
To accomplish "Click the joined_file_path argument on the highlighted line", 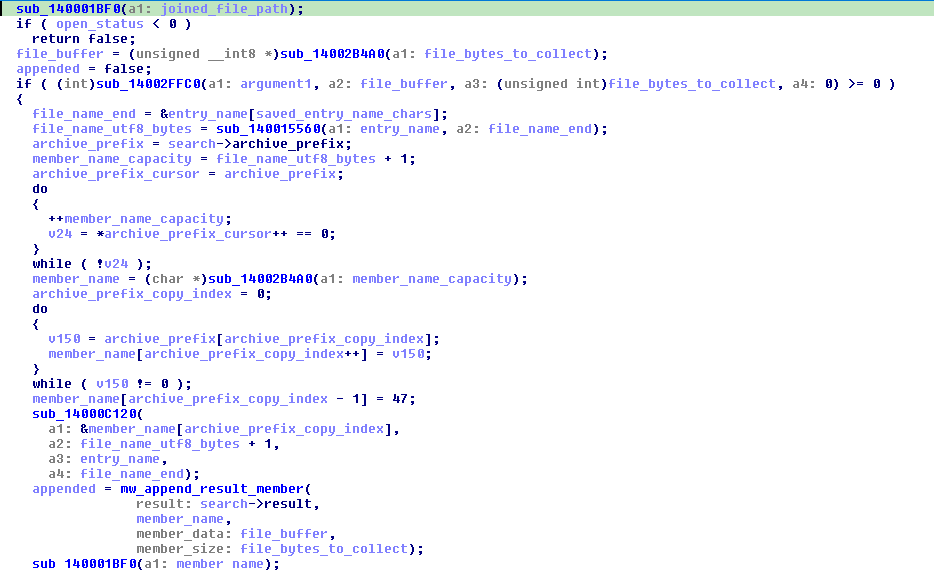I will point(224,9).
